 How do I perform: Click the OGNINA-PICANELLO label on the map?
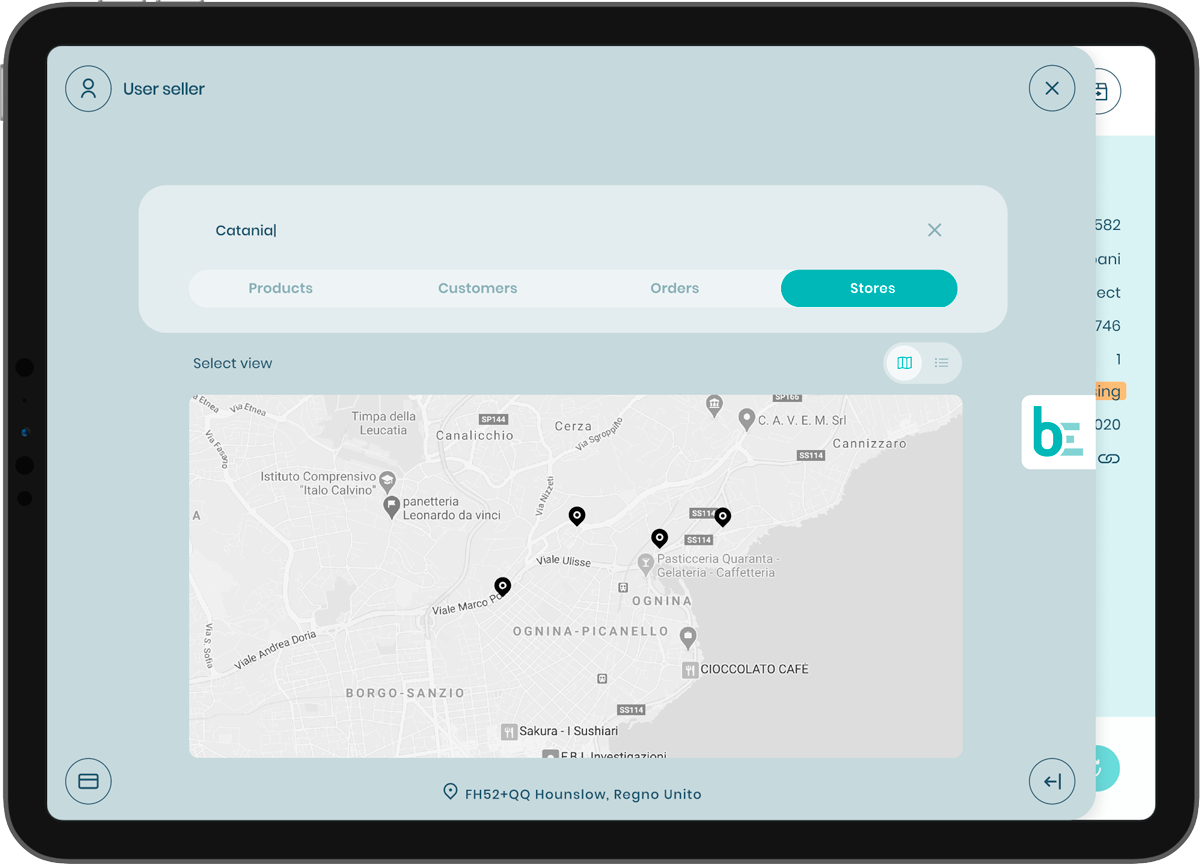590,632
